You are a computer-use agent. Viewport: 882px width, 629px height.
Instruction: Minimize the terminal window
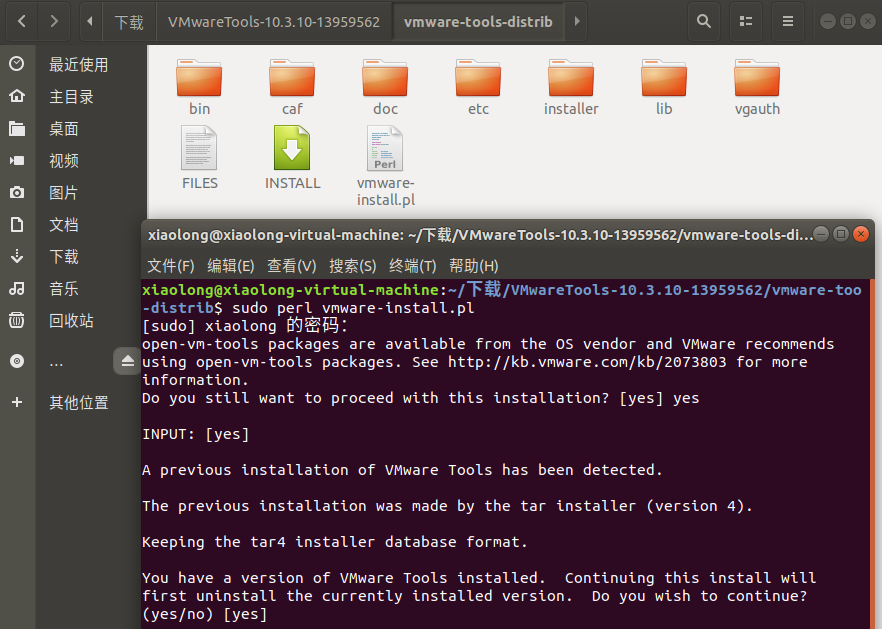(821, 234)
